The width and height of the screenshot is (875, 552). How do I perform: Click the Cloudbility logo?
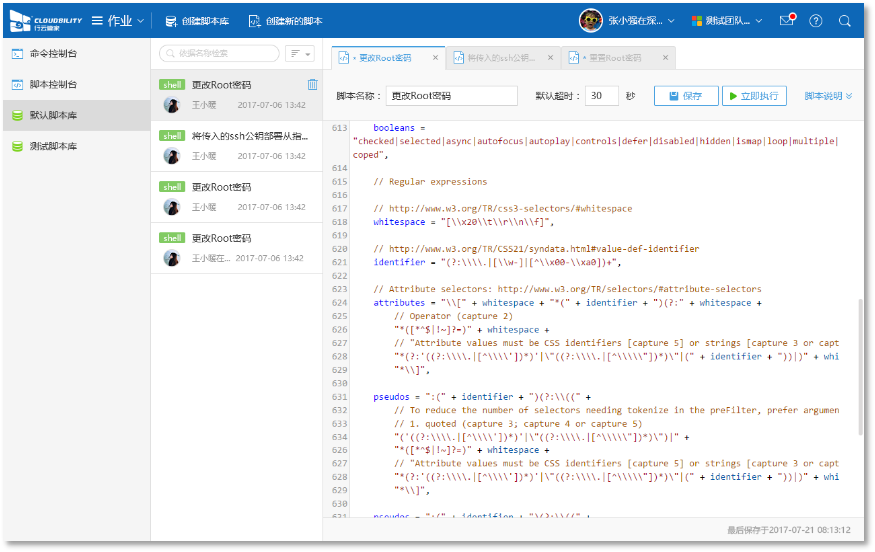tap(44, 20)
